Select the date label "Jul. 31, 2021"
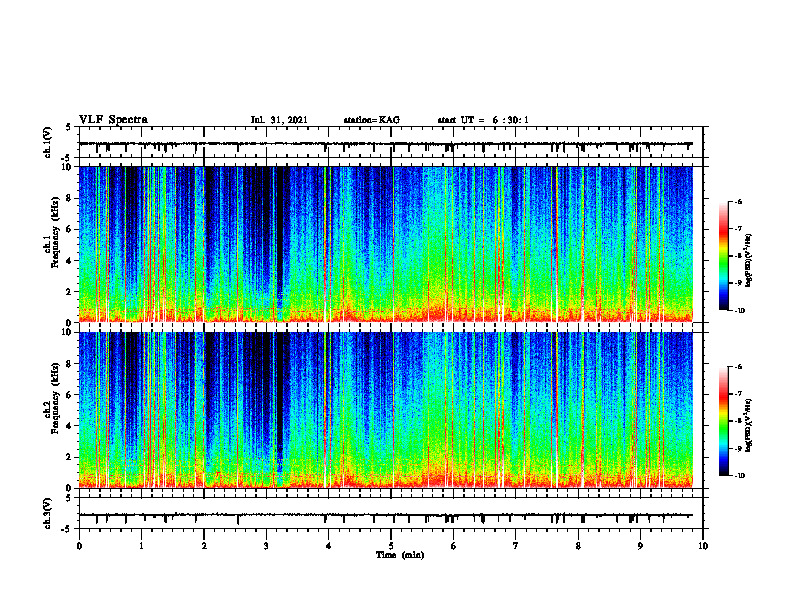The image size is (792, 612). click(279, 120)
